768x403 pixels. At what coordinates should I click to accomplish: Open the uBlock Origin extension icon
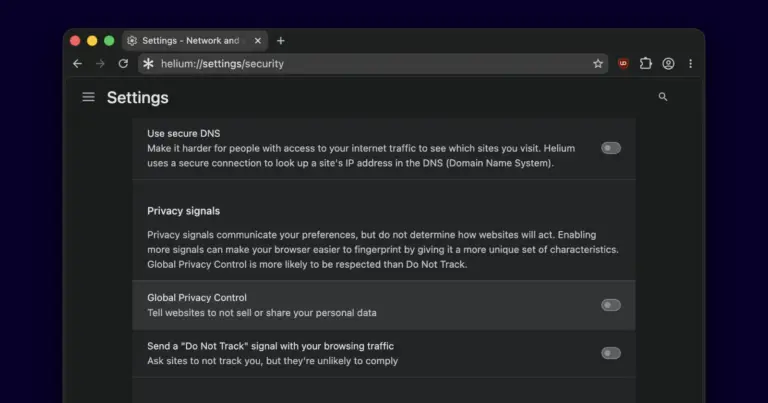click(623, 64)
